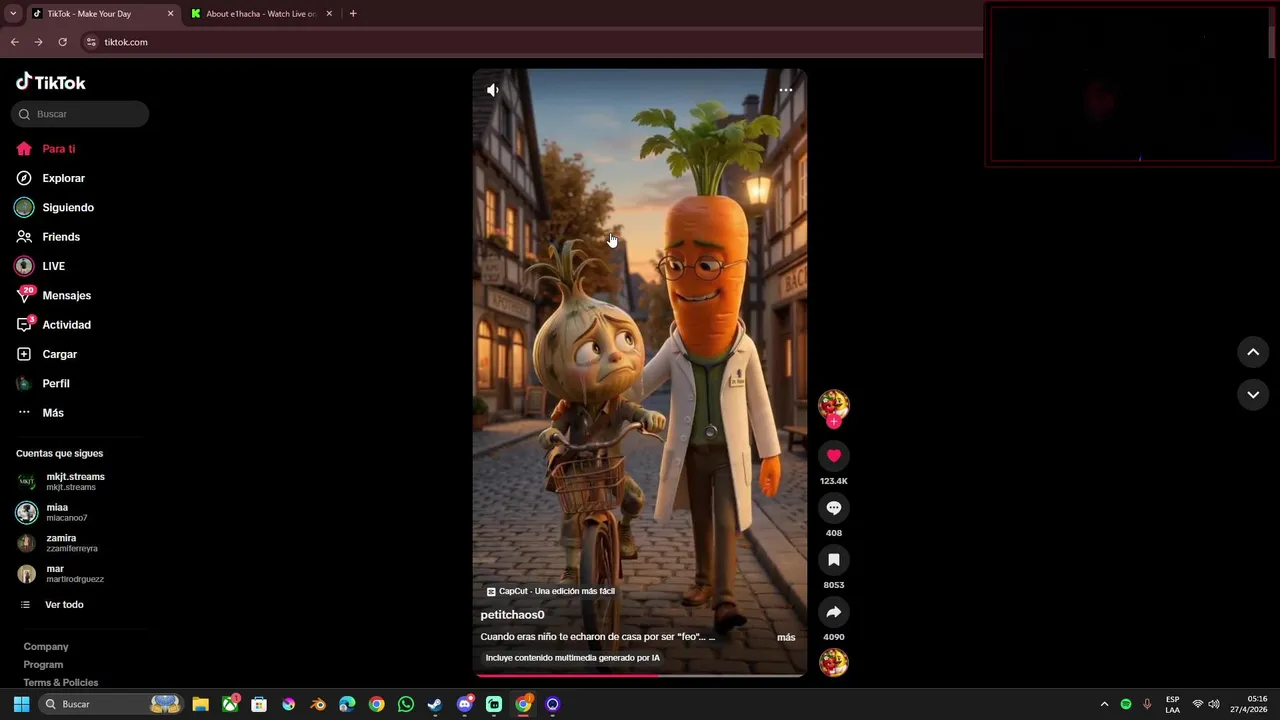Show hidden system tray icons
Screen dimensions: 1280x720
click(x=1104, y=704)
